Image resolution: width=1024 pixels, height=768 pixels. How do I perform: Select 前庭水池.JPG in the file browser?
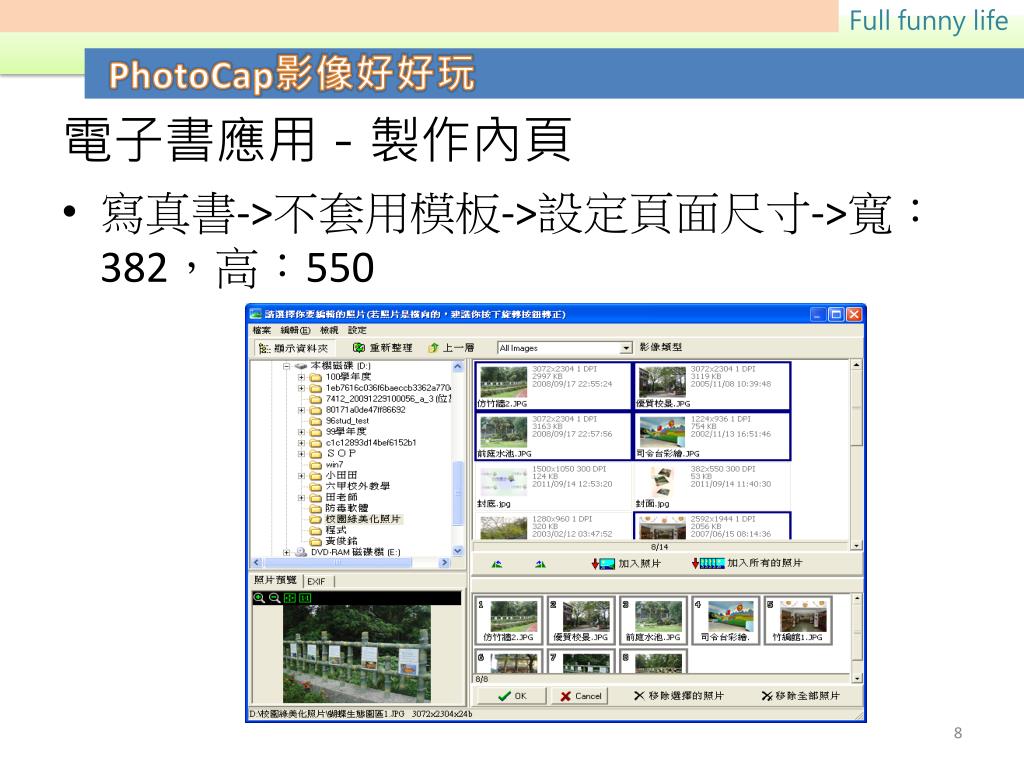[x=553, y=436]
